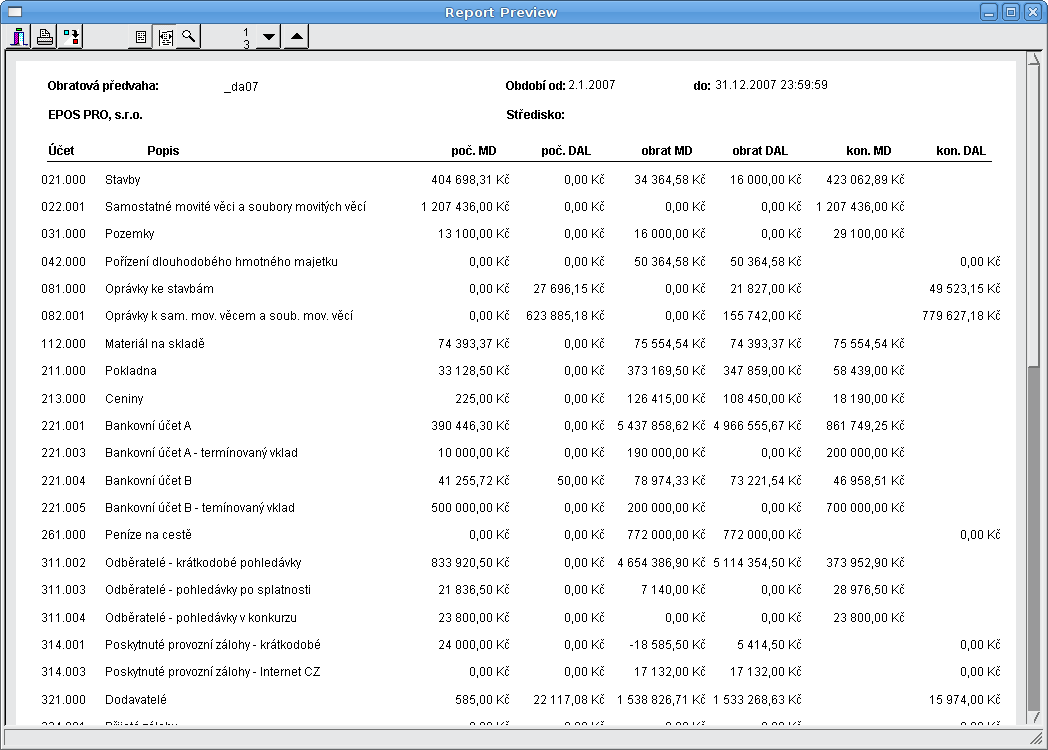Click the page number indicator in toolbar

point(246,38)
